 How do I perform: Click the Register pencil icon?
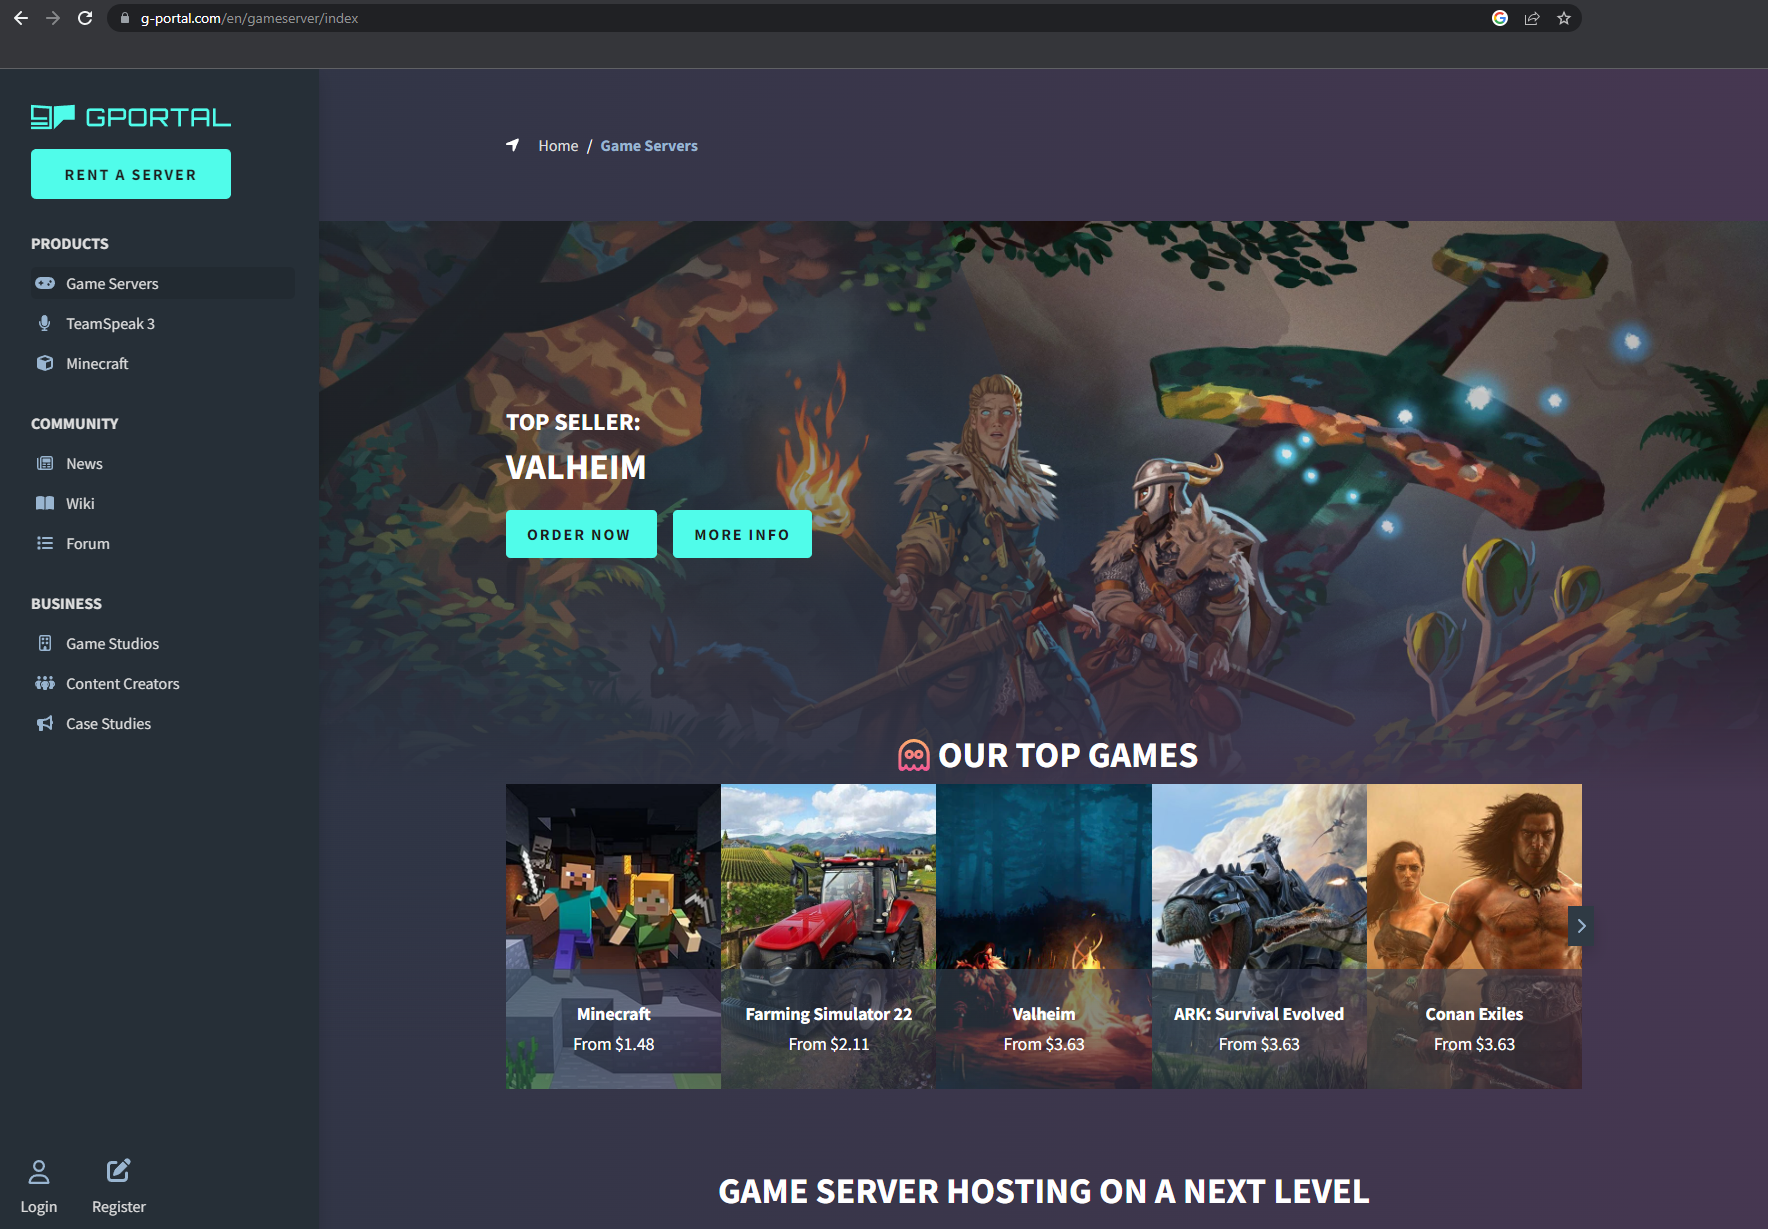coord(119,1170)
